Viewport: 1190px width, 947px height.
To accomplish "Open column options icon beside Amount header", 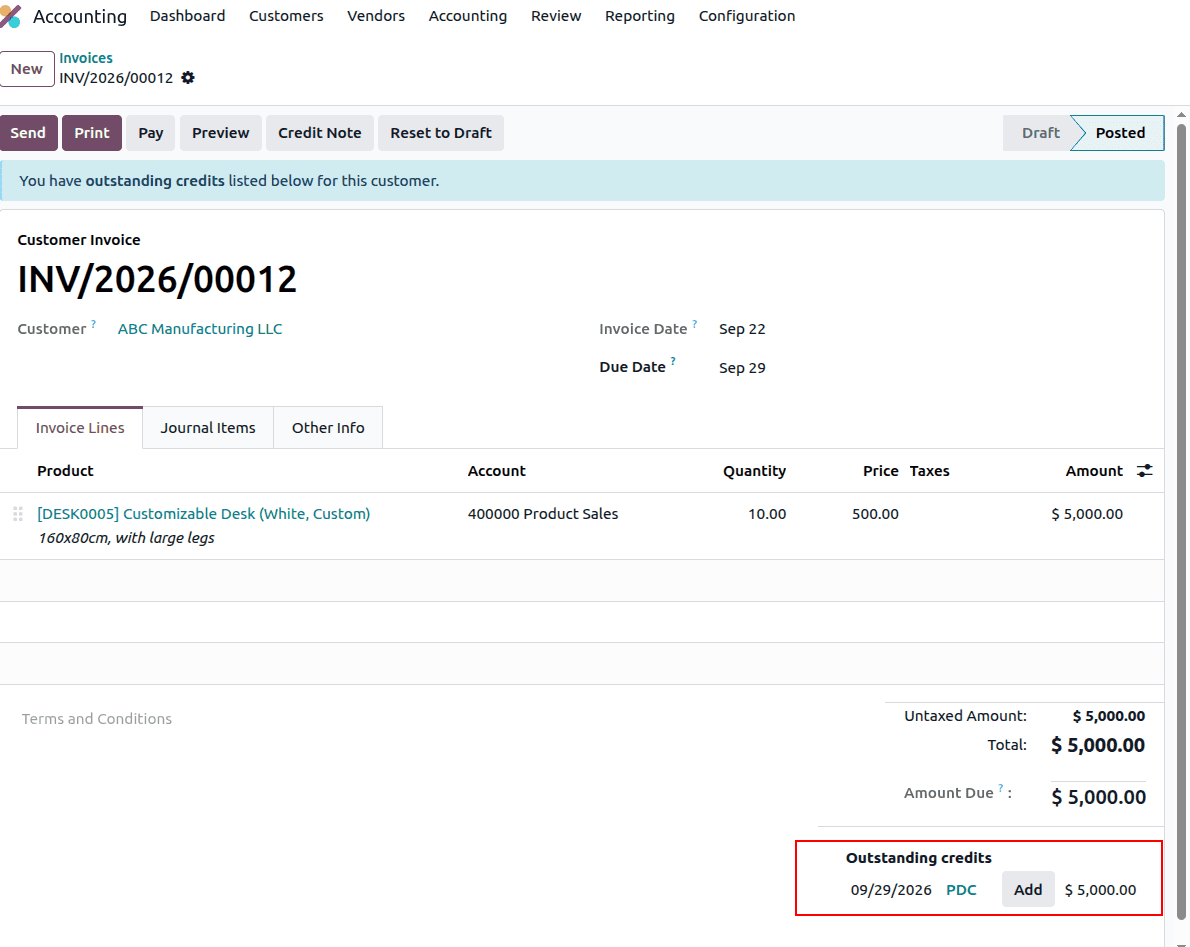I will tap(1144, 470).
